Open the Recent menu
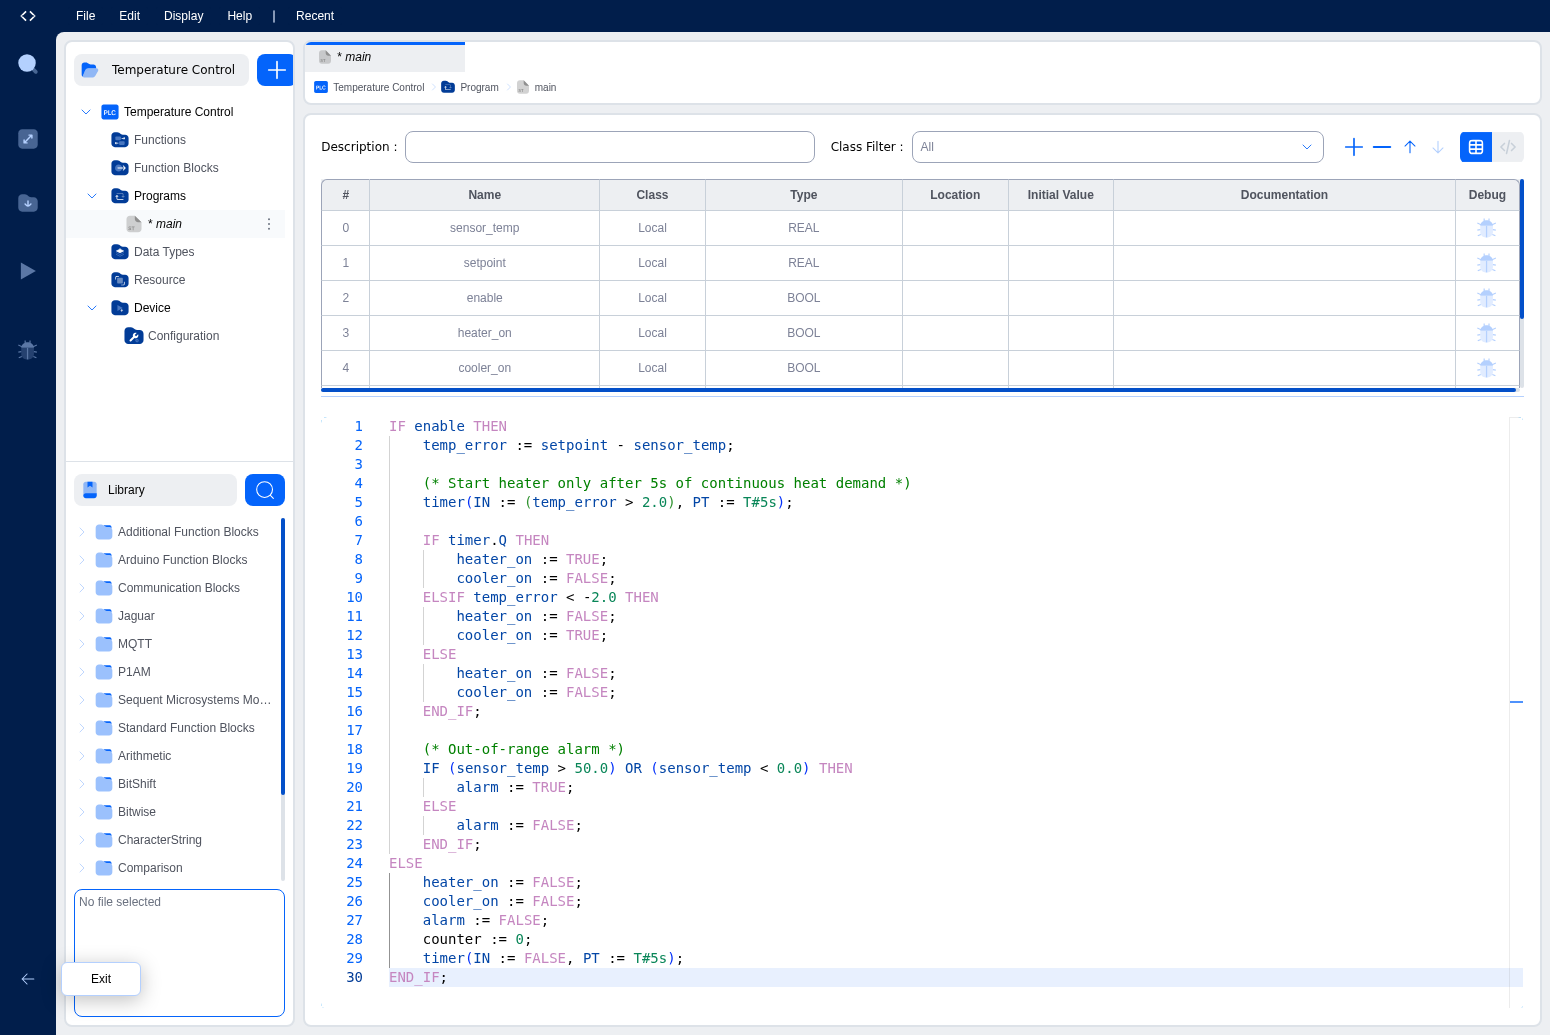The height and width of the screenshot is (1035, 1550). point(315,16)
